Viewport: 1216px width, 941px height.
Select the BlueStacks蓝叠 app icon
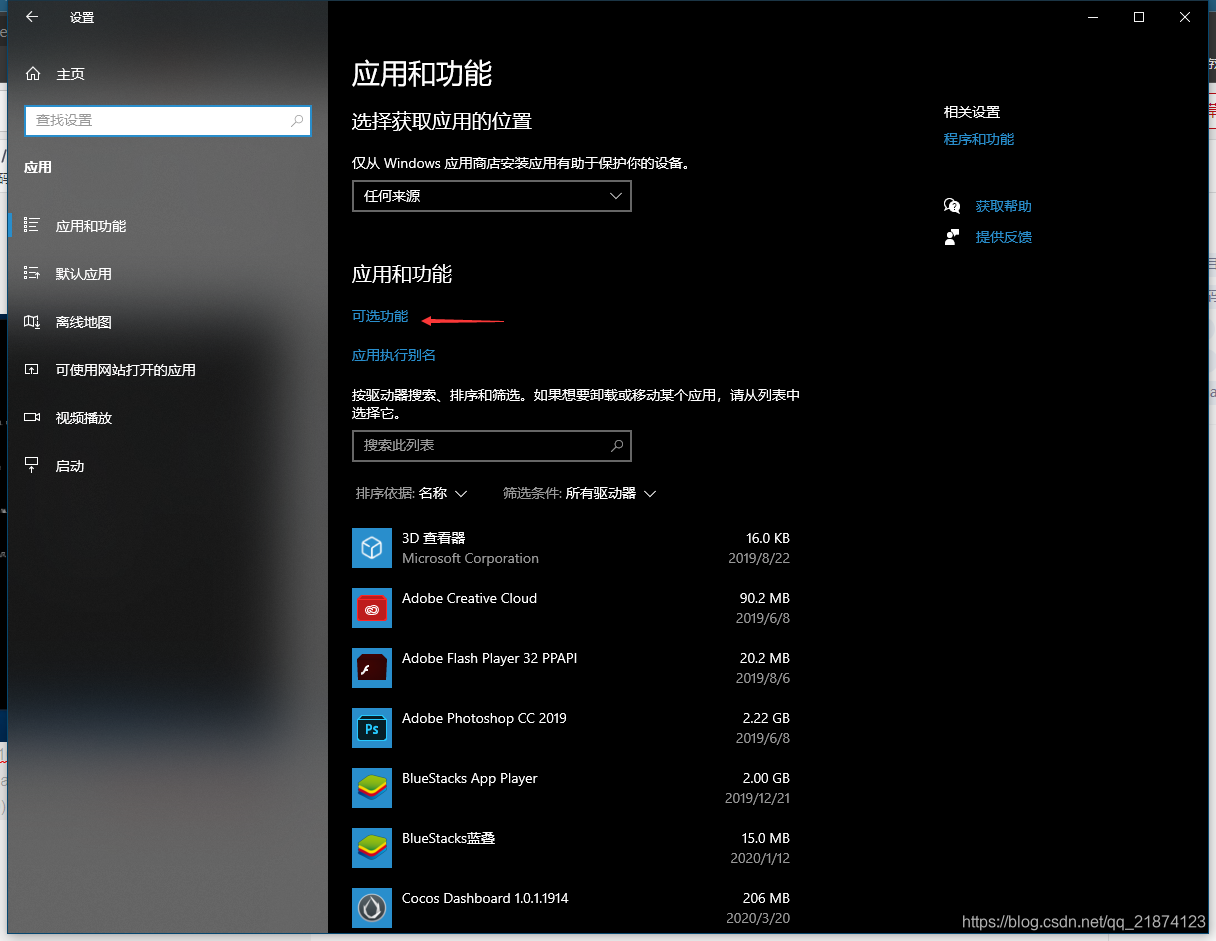pos(372,848)
